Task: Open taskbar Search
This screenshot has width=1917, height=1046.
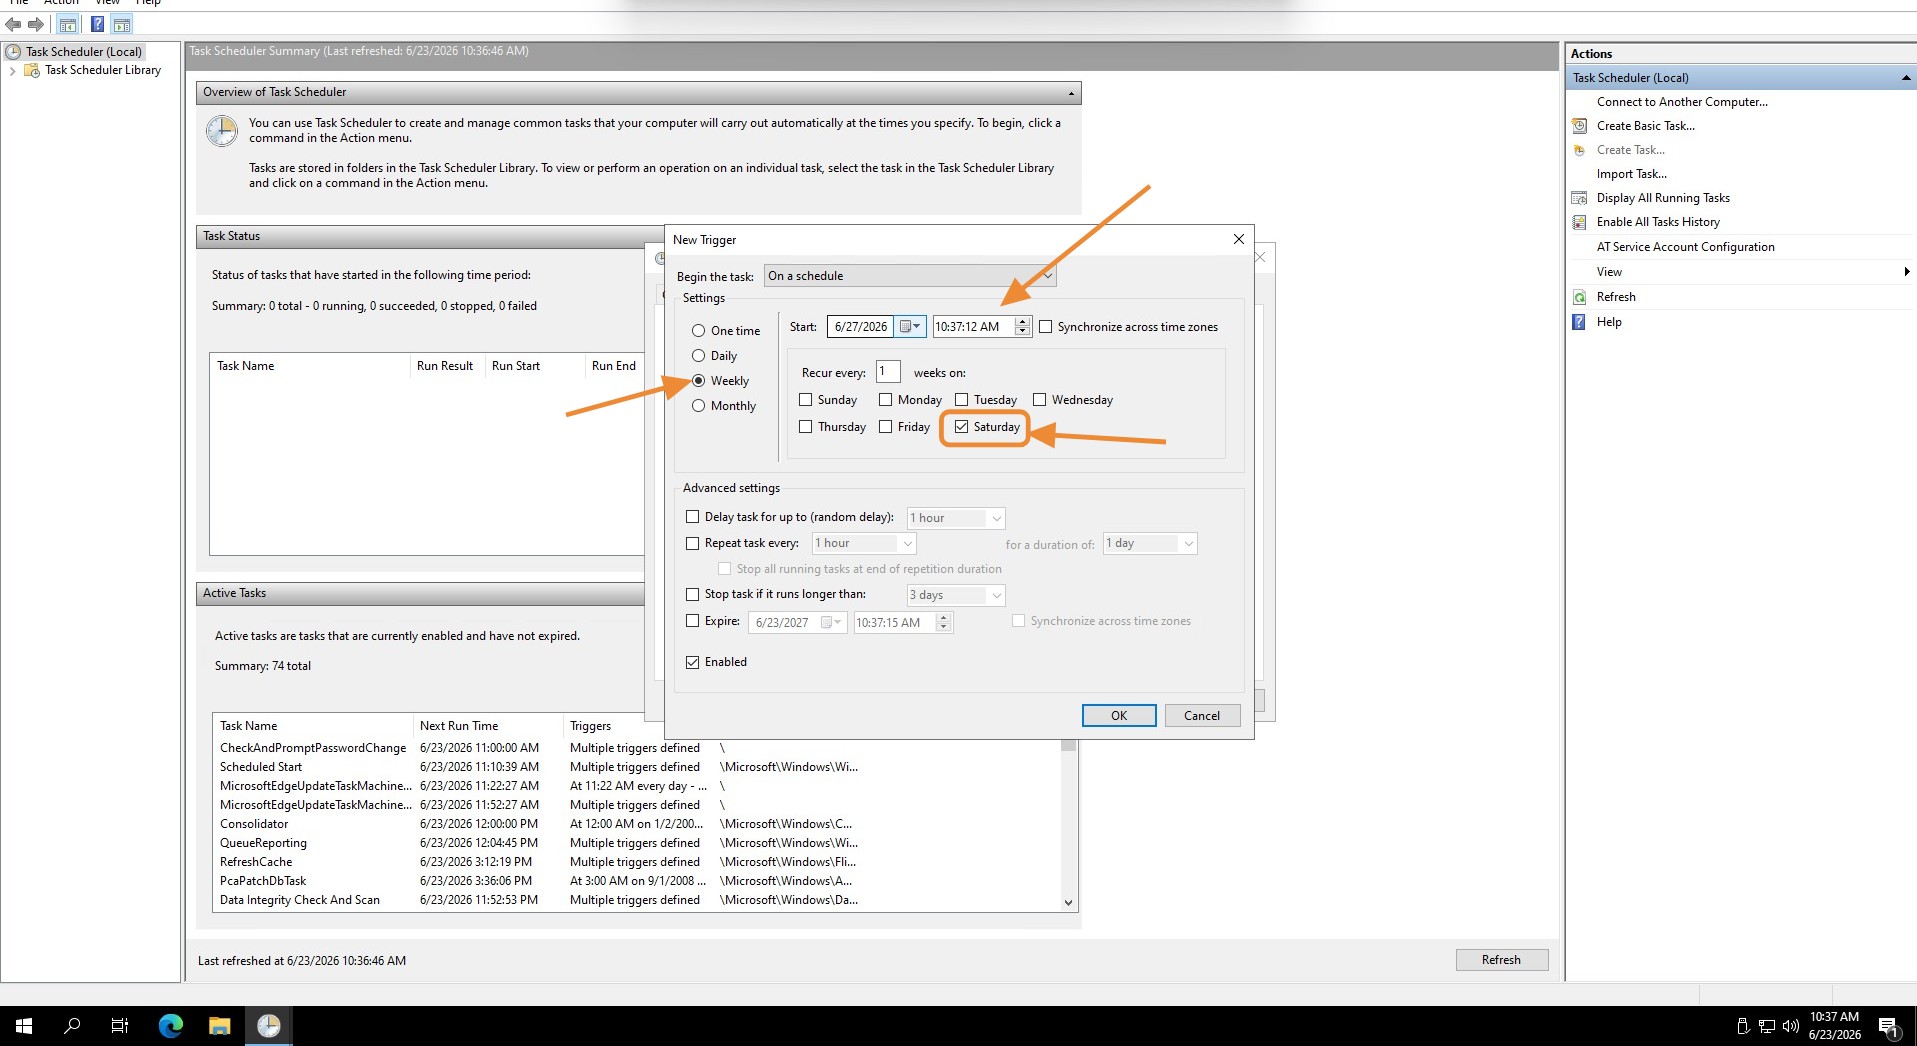Action: 72,1026
